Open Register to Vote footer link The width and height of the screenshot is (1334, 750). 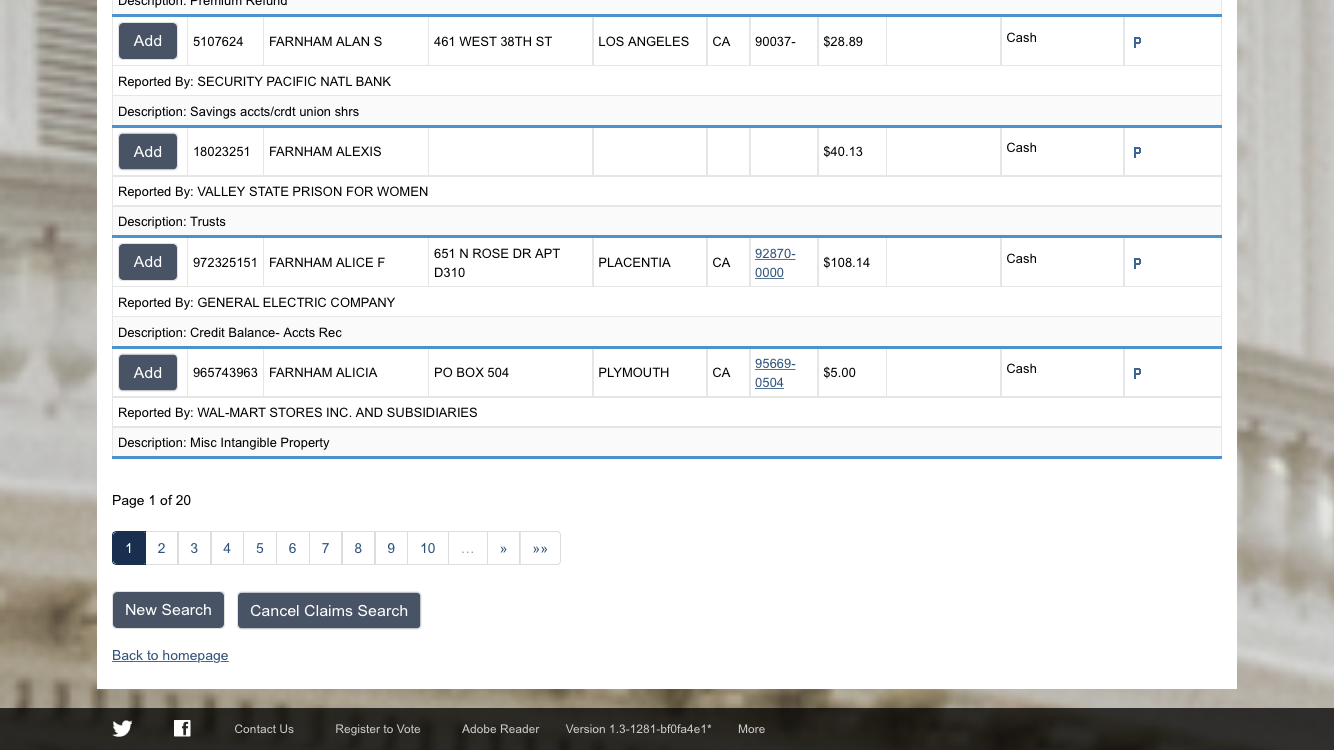[x=378, y=729]
